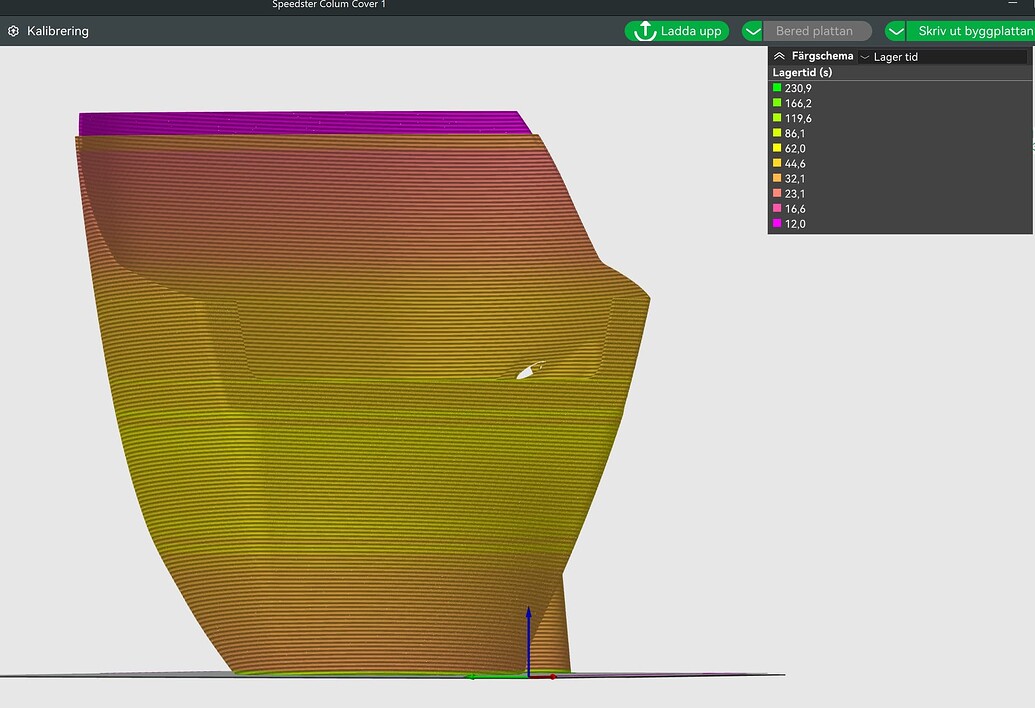Click the Lagertid (s) header
Viewport: 1035px width, 708px height.
click(802, 73)
